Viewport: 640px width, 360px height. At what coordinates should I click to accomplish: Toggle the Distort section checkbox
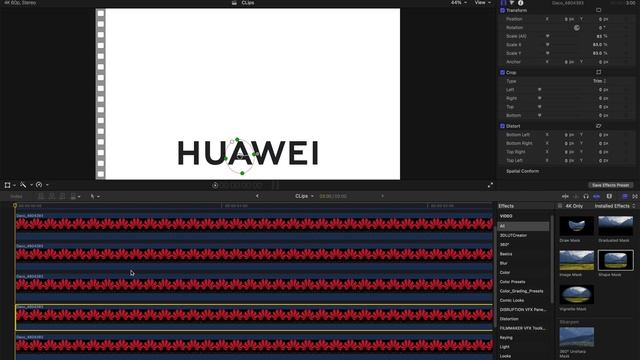pyautogui.click(x=502, y=126)
